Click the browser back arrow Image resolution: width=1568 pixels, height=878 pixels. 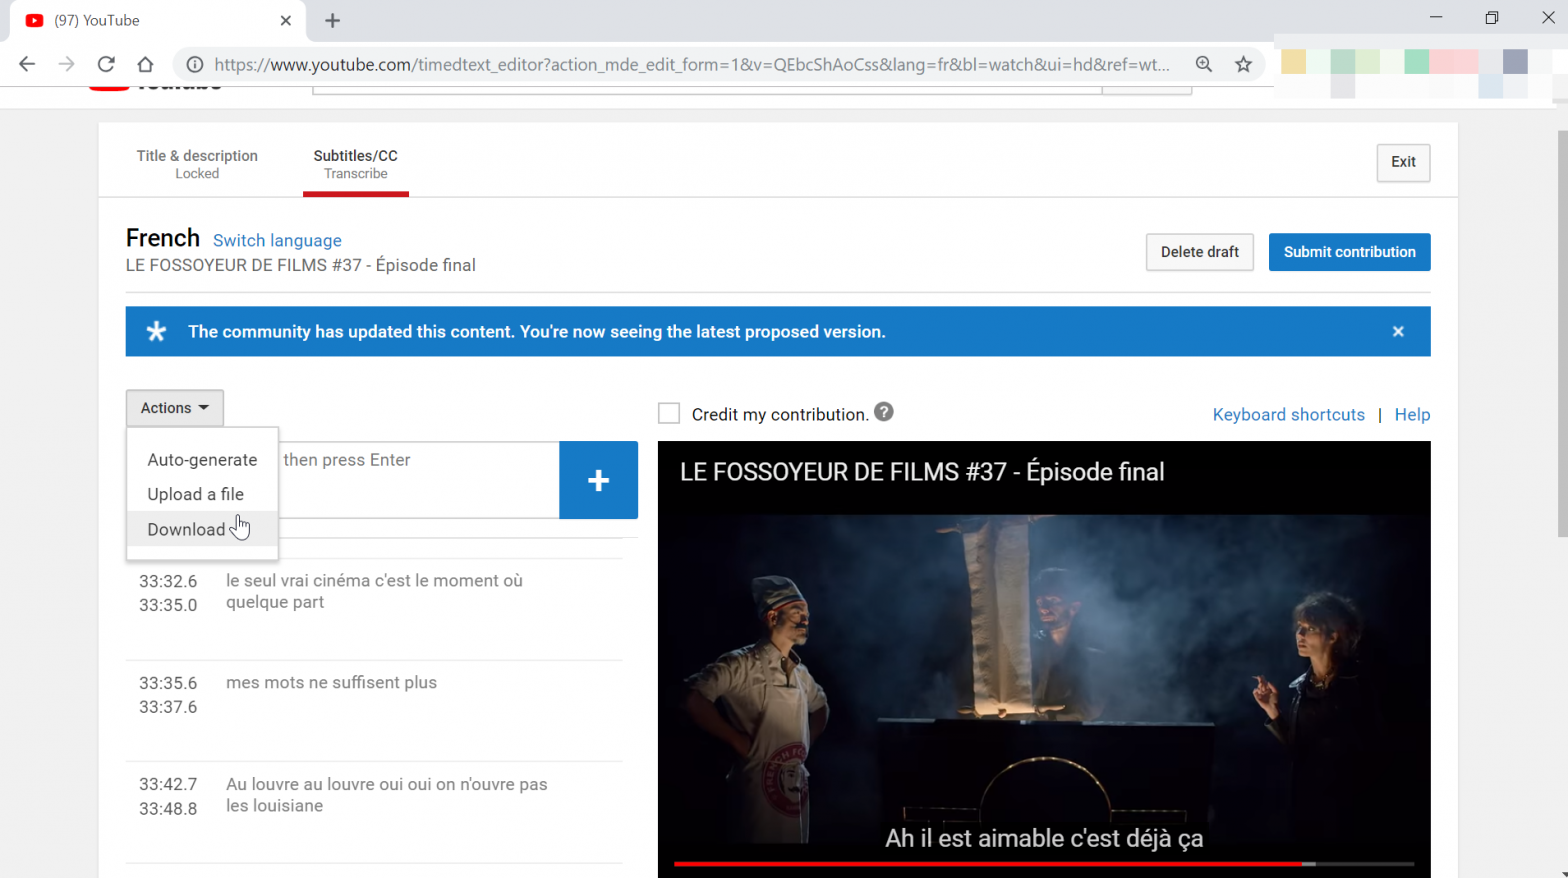click(x=27, y=64)
